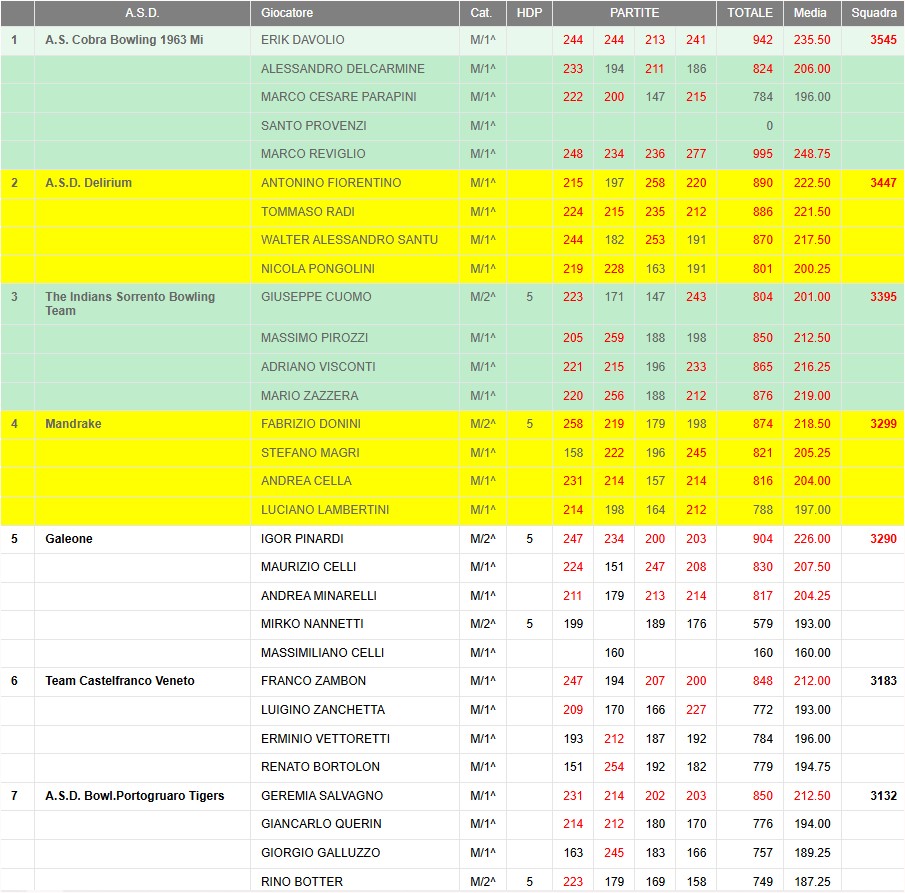The height and width of the screenshot is (893, 905).
Task: Click the Media column header
Action: click(810, 13)
